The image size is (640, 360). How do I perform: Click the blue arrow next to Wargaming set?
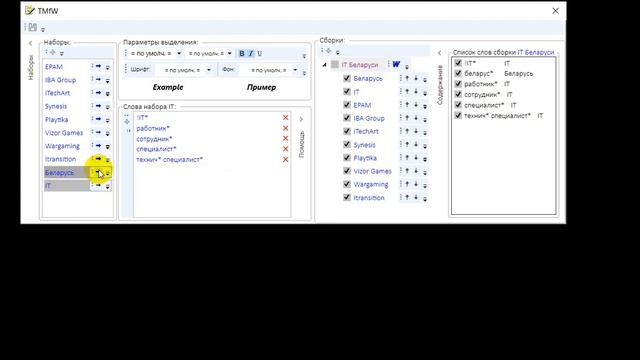click(98, 145)
